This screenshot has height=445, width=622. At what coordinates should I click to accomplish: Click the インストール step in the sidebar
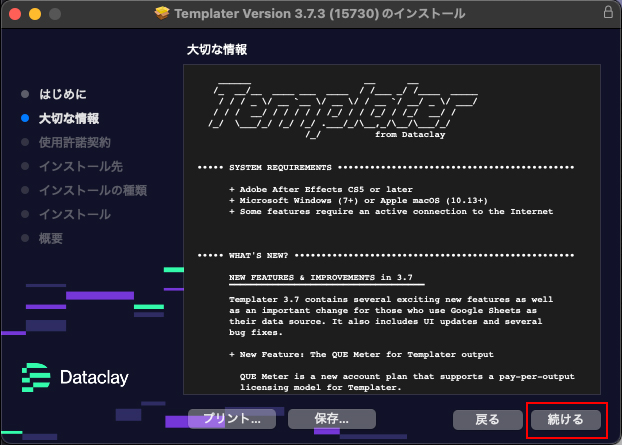[74, 214]
